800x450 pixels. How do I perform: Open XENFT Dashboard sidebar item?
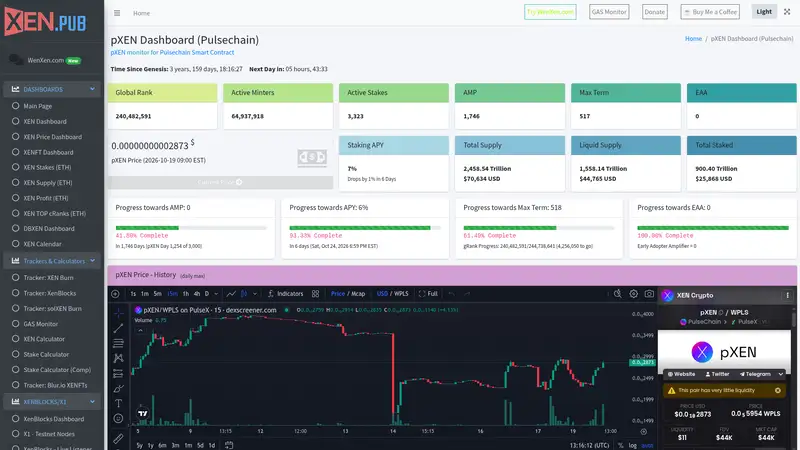[48, 152]
